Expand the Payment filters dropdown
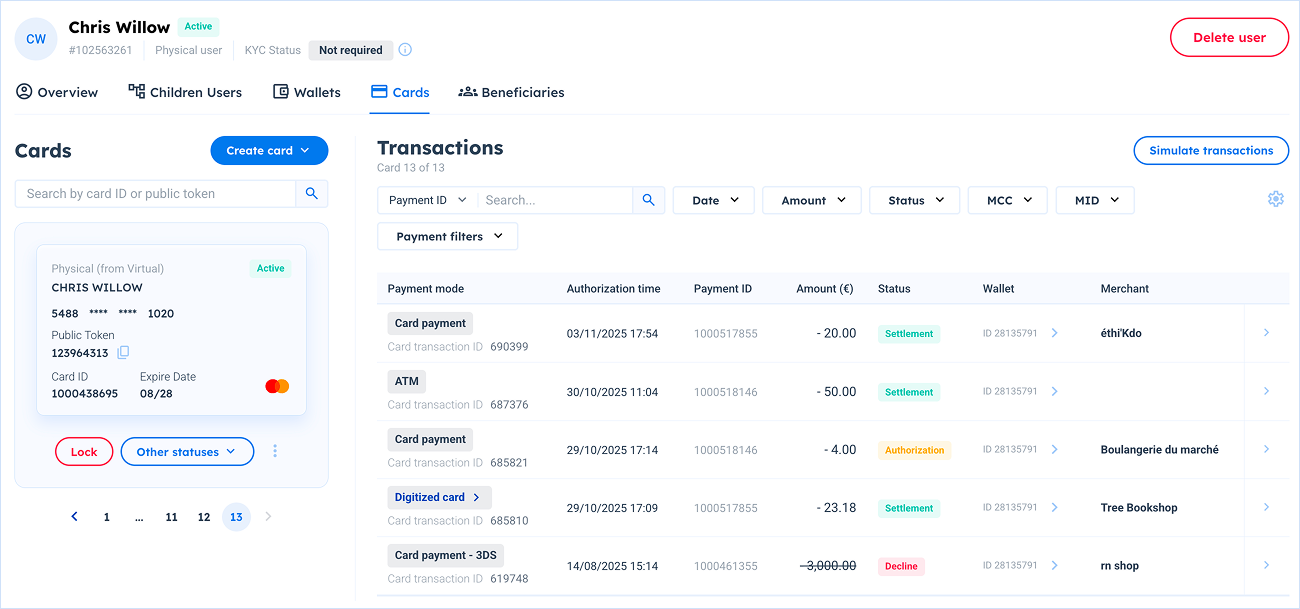 tap(447, 237)
